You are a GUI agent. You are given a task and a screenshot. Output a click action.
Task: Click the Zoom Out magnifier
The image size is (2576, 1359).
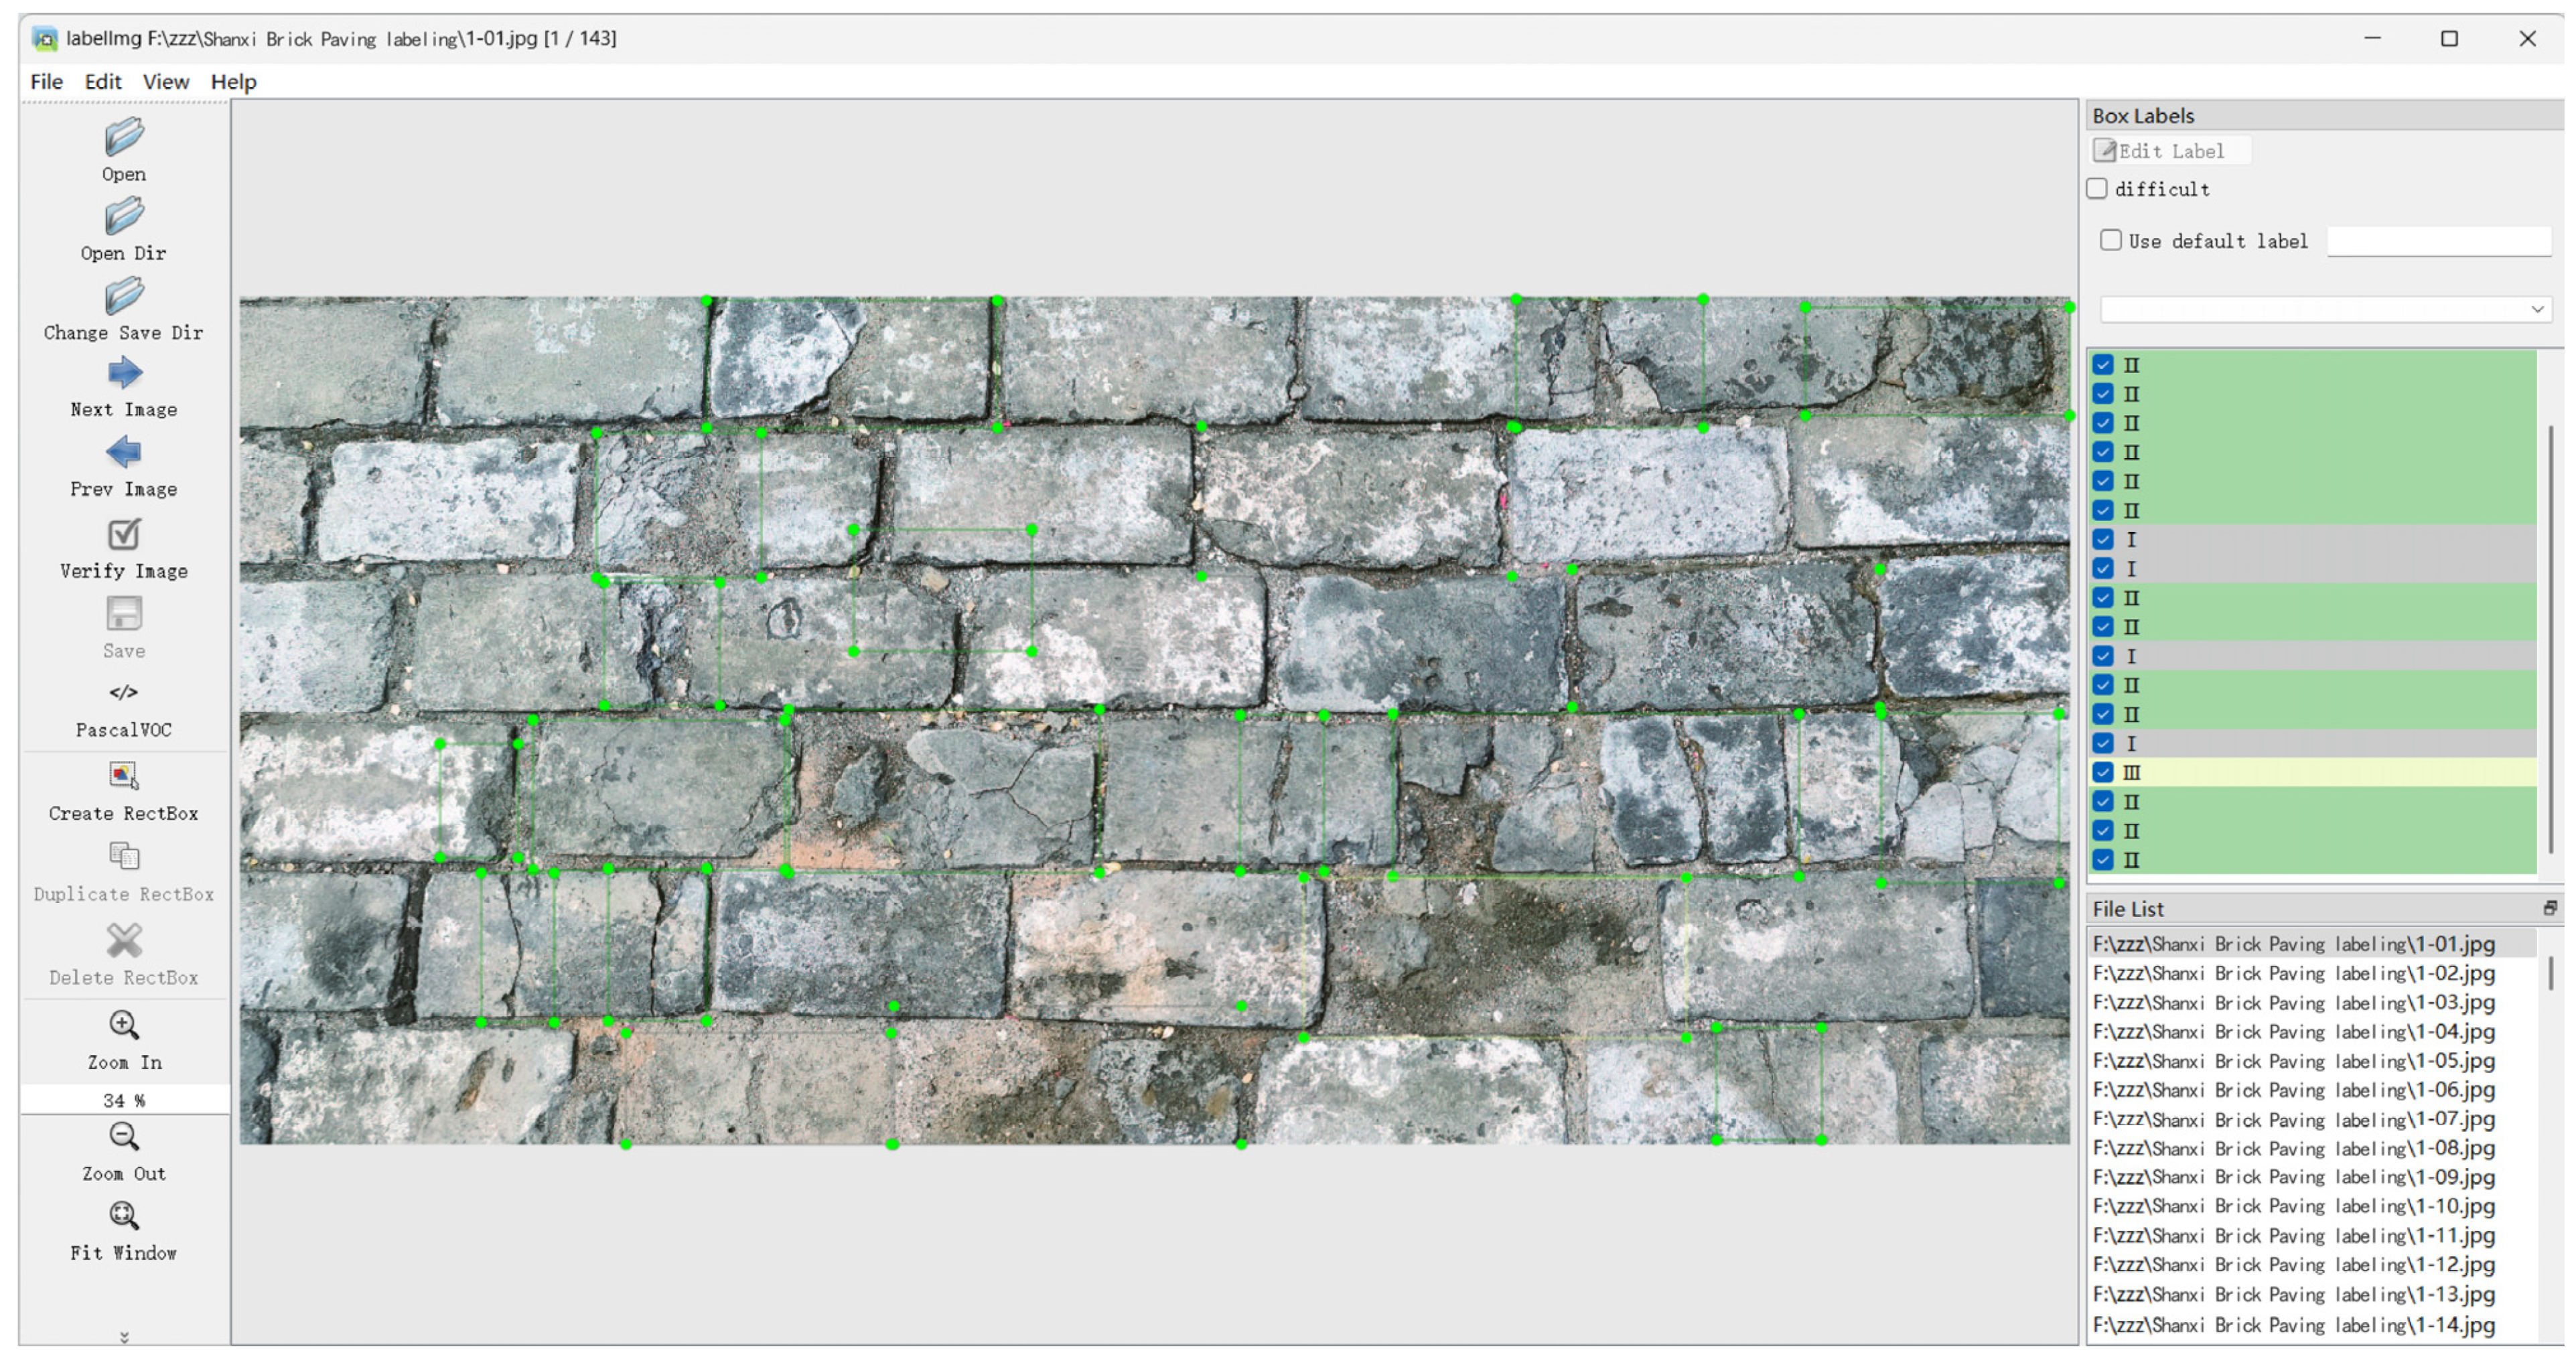pyautogui.click(x=124, y=1136)
